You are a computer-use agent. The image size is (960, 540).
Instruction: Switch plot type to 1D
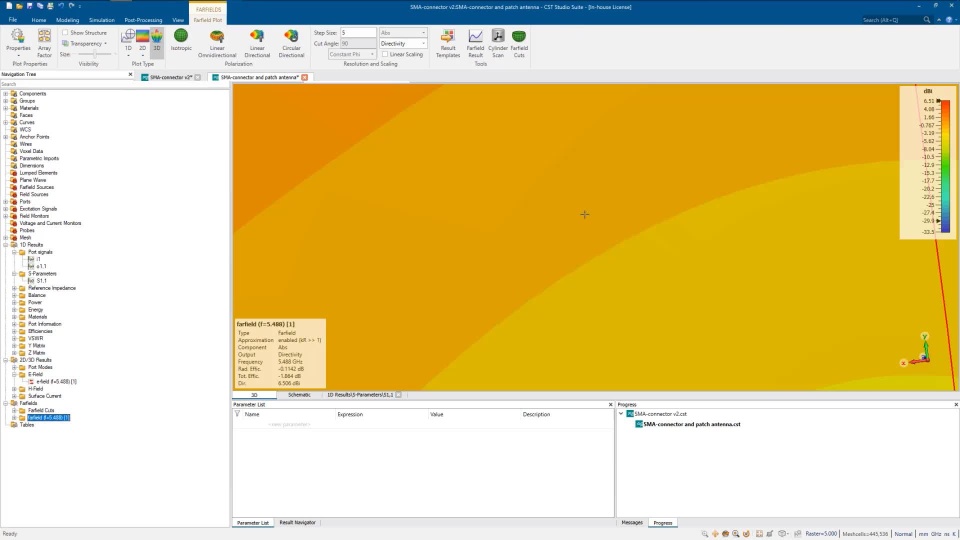pos(128,42)
